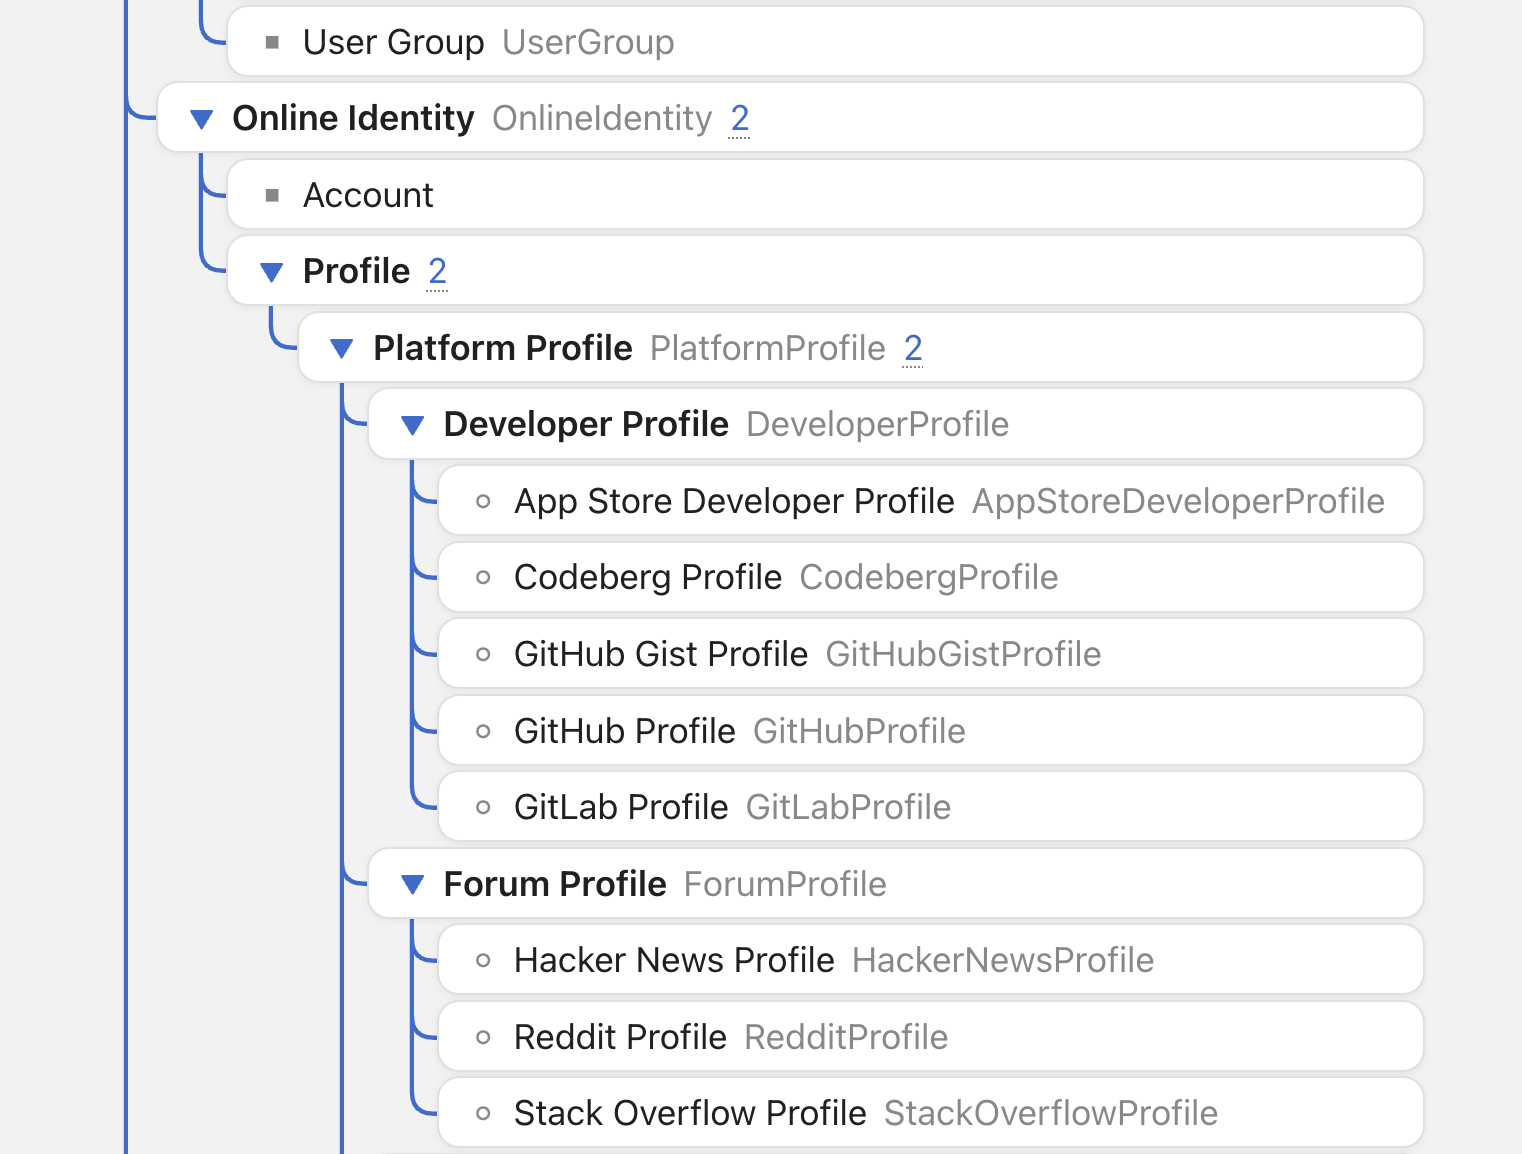Collapse the Forum Profile node
The image size is (1522, 1154).
pyautogui.click(x=412, y=885)
